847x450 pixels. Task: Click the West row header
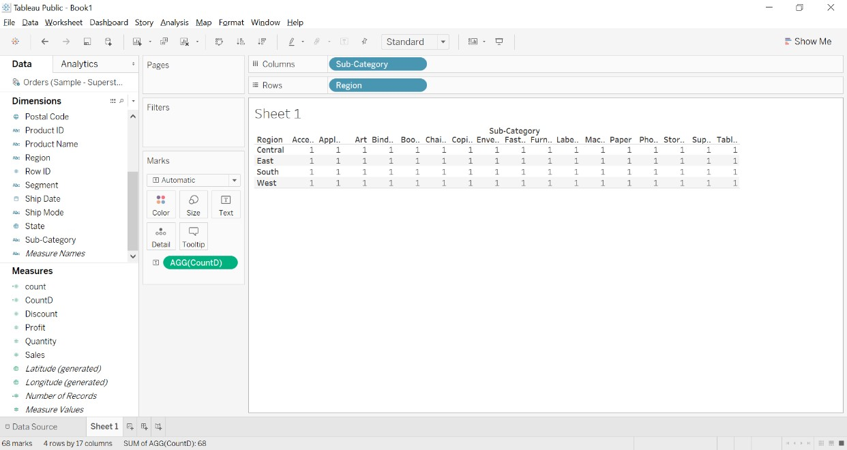[266, 183]
